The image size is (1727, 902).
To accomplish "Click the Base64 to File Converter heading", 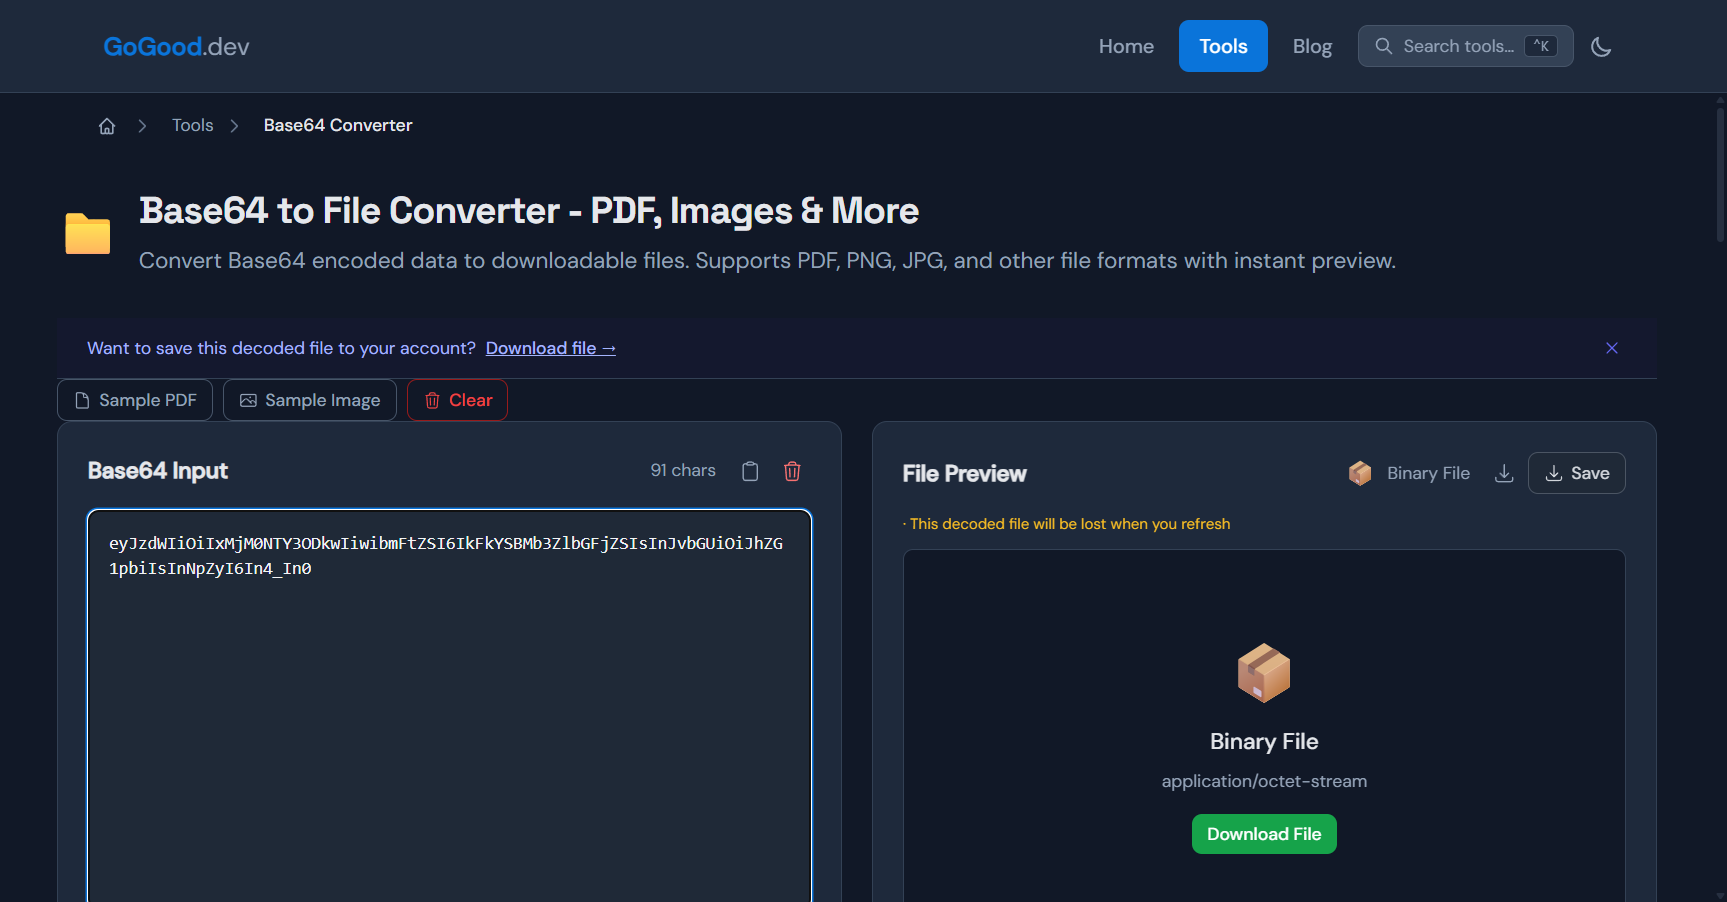I will click(x=529, y=211).
